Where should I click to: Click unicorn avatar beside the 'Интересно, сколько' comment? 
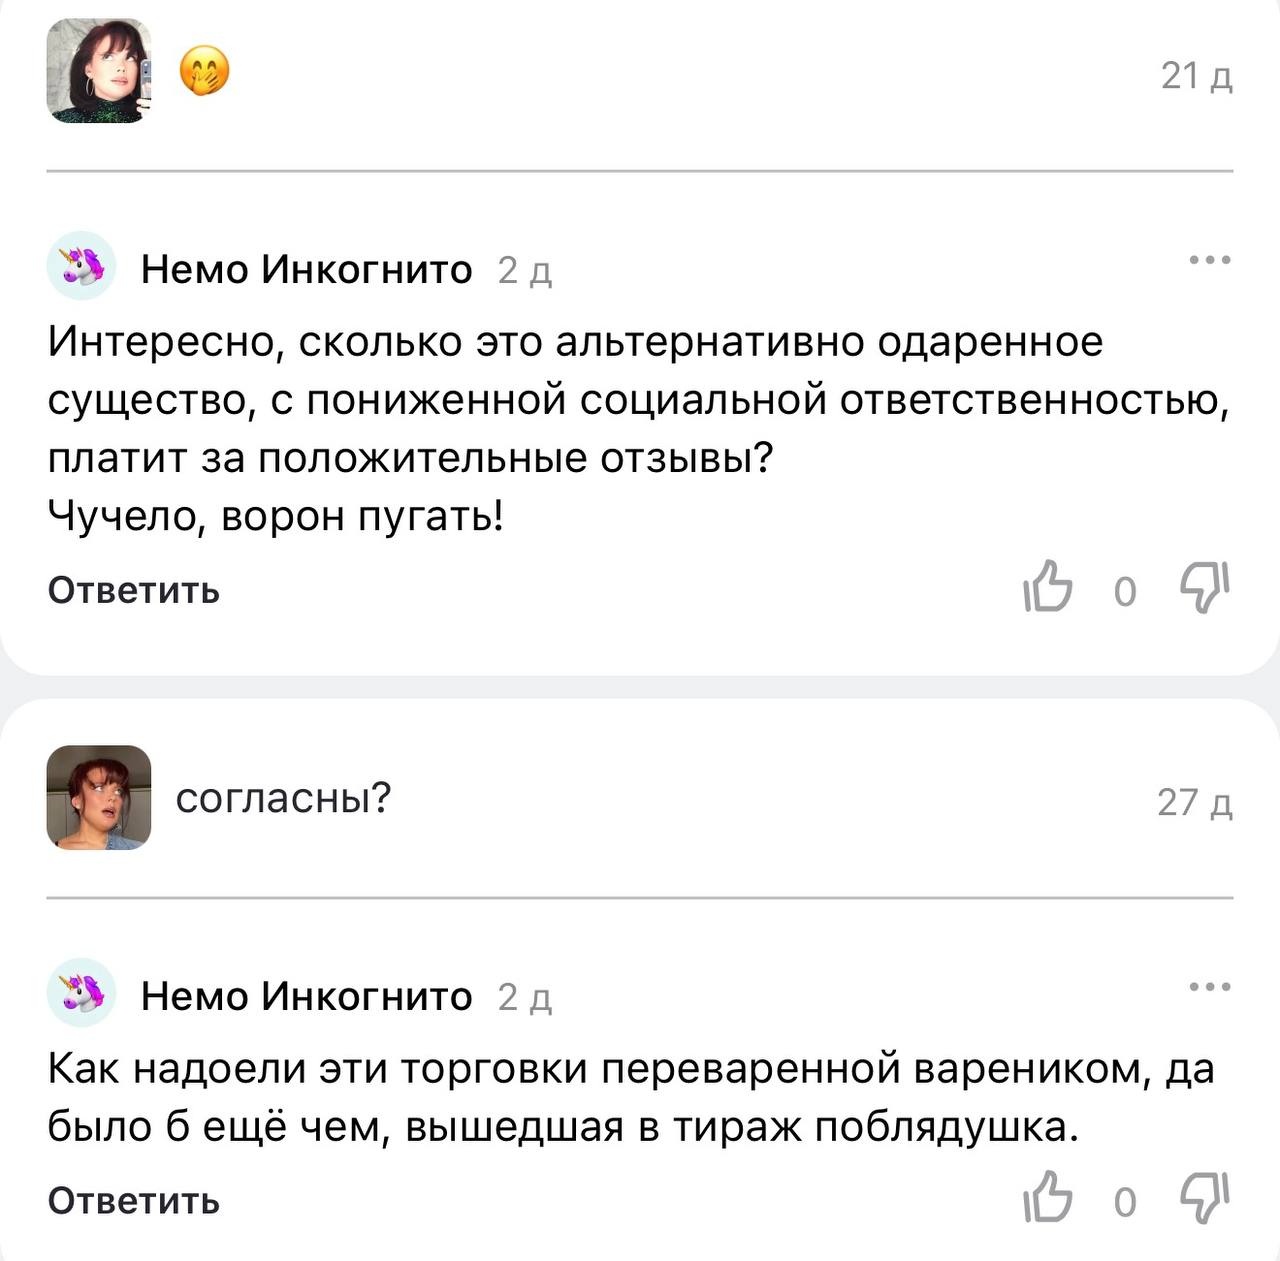coord(81,266)
